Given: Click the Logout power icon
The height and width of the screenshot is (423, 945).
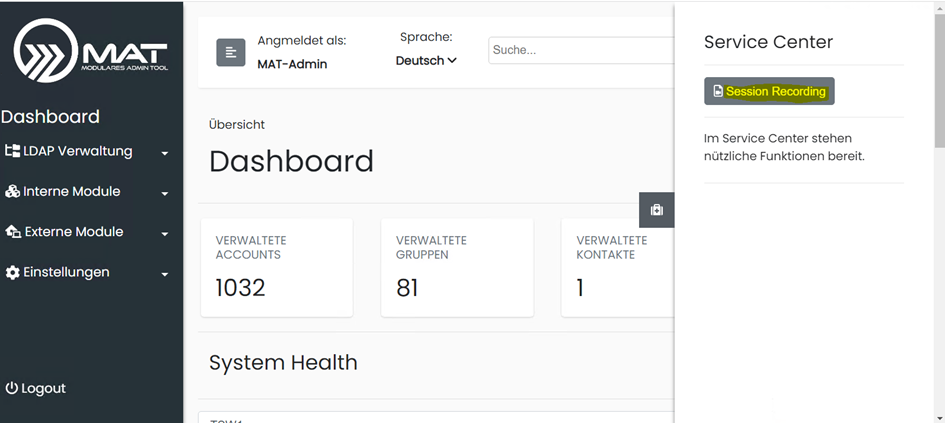Looking at the screenshot, I should [x=12, y=388].
